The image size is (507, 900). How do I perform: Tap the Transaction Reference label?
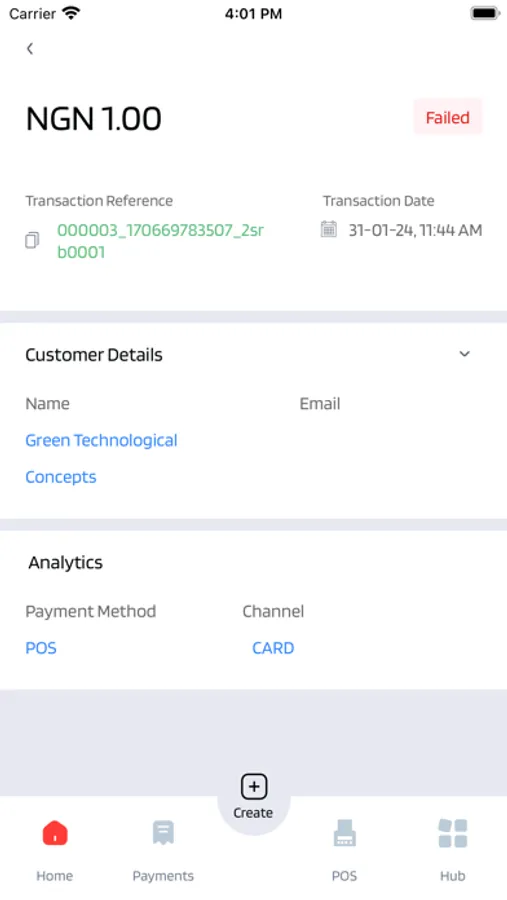point(99,201)
